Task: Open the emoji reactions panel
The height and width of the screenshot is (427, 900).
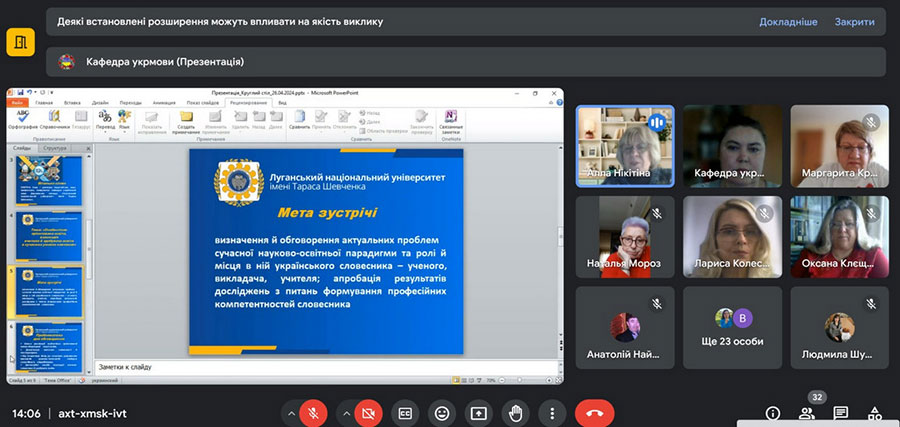Action: (442, 413)
